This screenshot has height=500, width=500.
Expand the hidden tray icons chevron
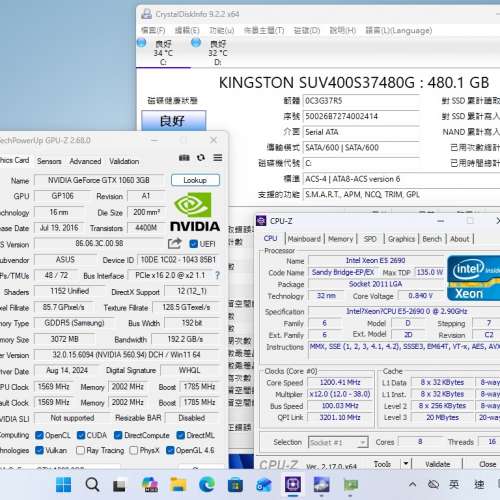tap(412, 484)
